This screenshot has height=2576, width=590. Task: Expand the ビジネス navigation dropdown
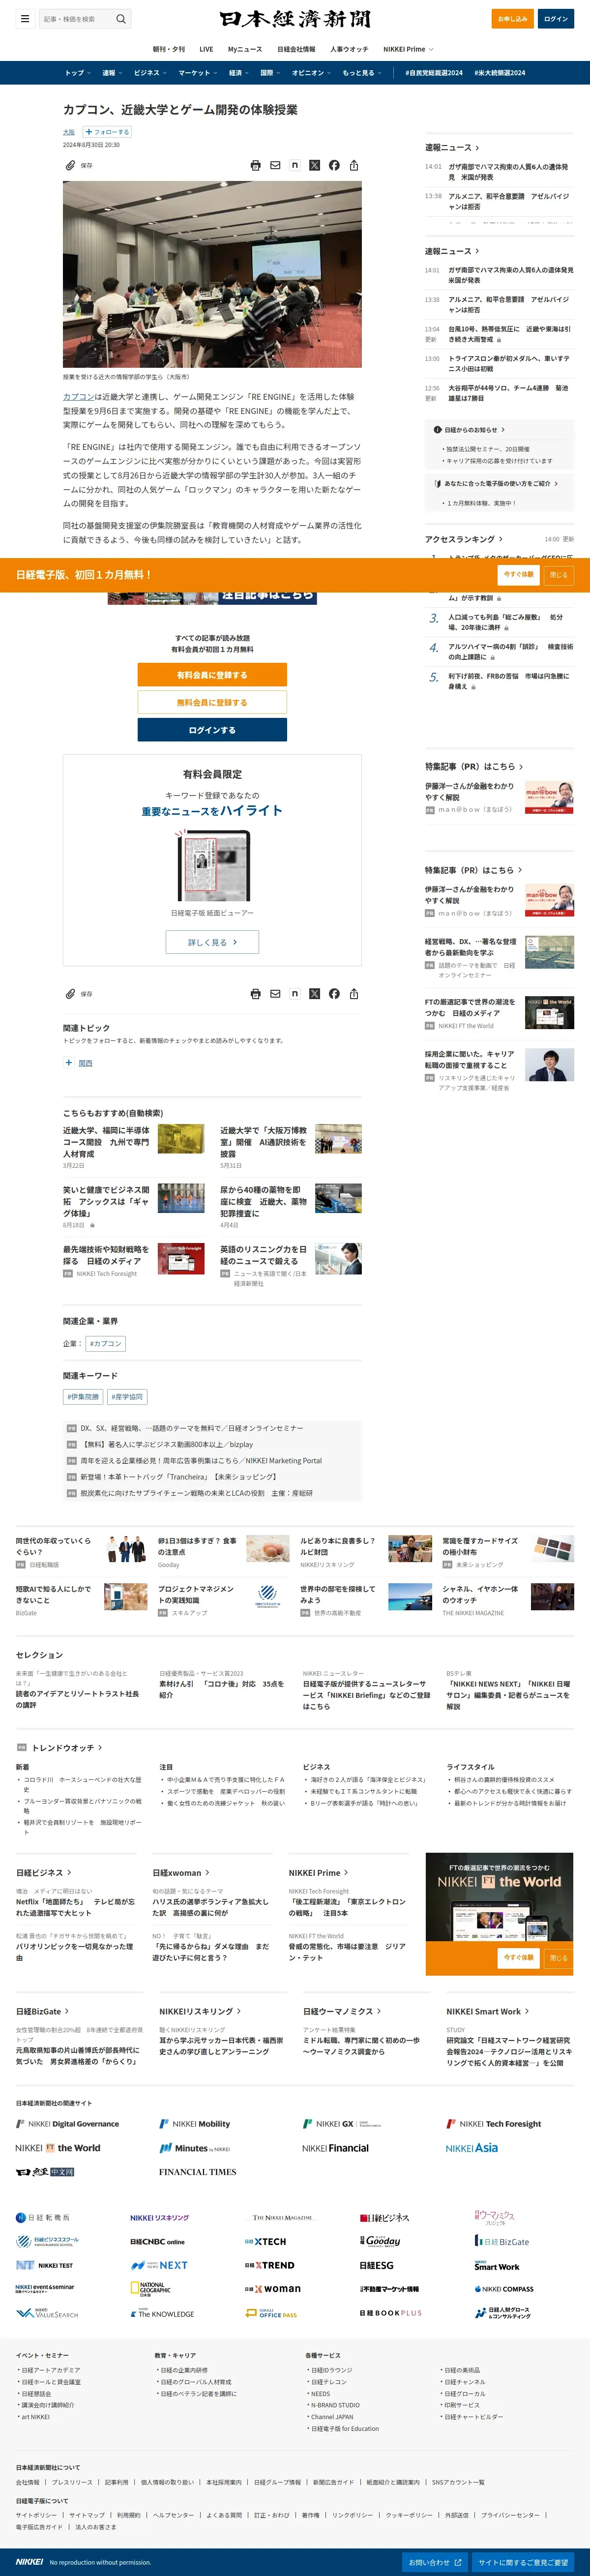point(150,72)
